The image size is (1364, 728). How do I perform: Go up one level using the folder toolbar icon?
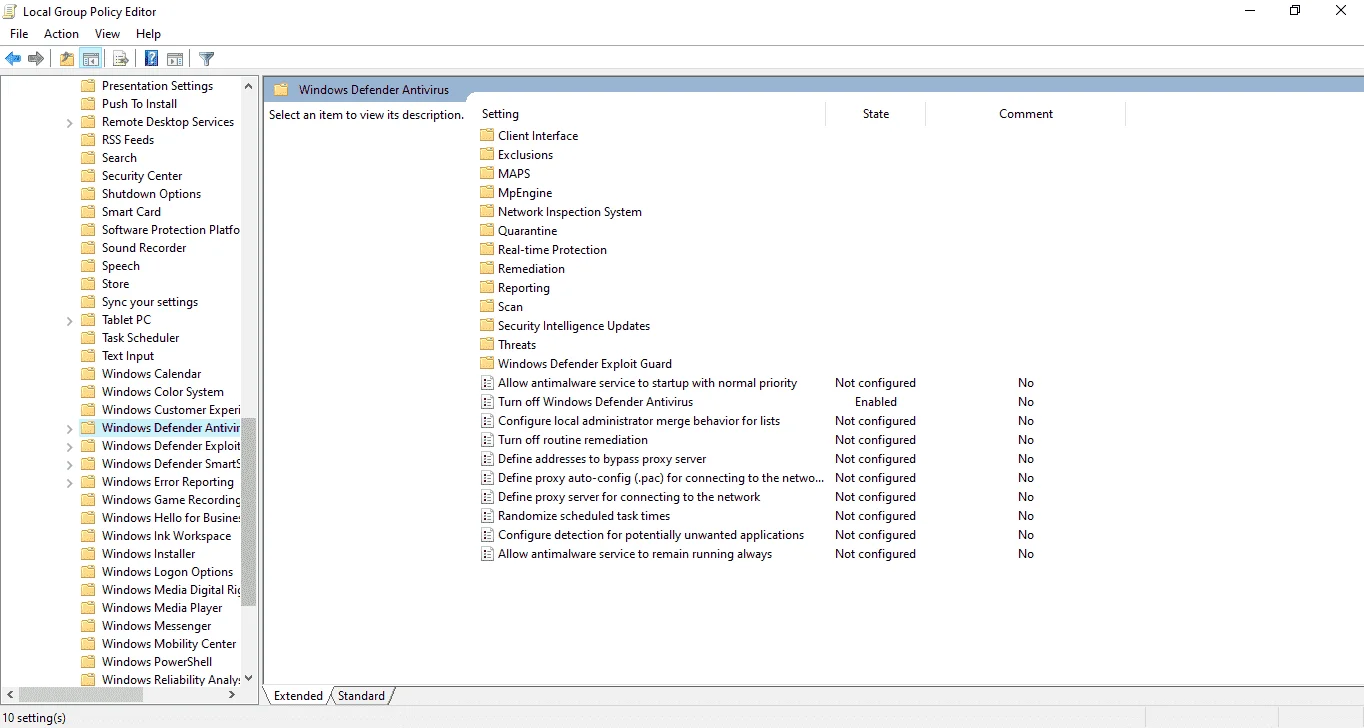pyautogui.click(x=67, y=59)
